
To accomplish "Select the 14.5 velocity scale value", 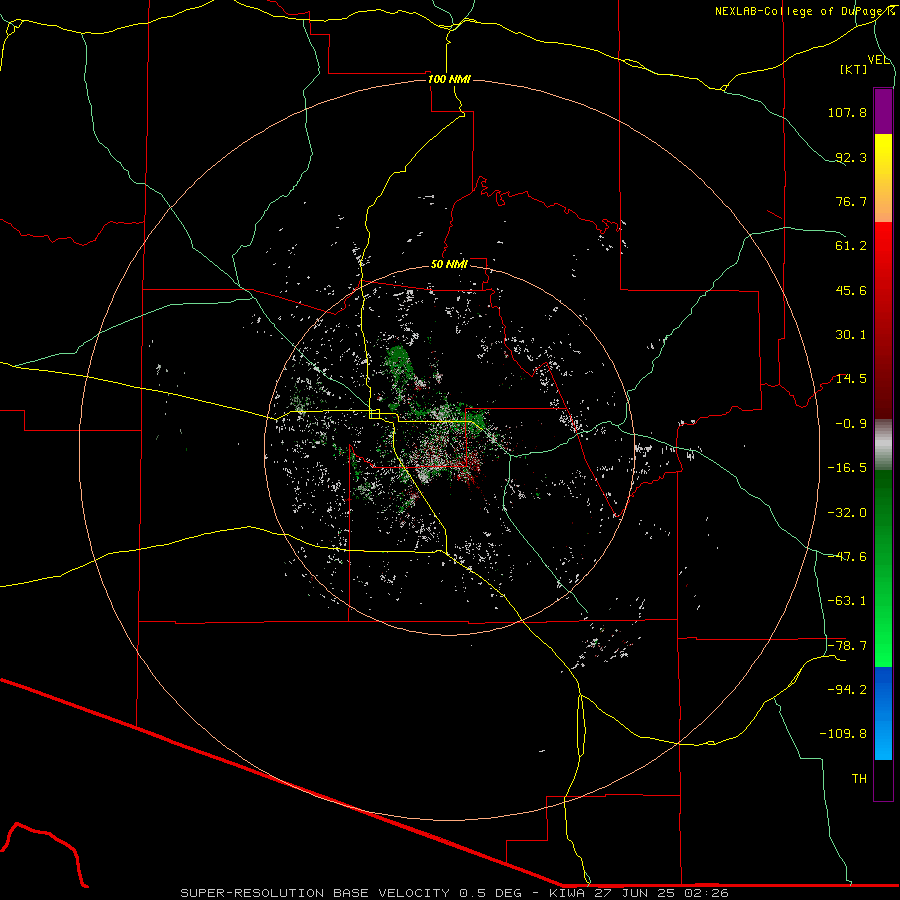I will coord(851,379).
